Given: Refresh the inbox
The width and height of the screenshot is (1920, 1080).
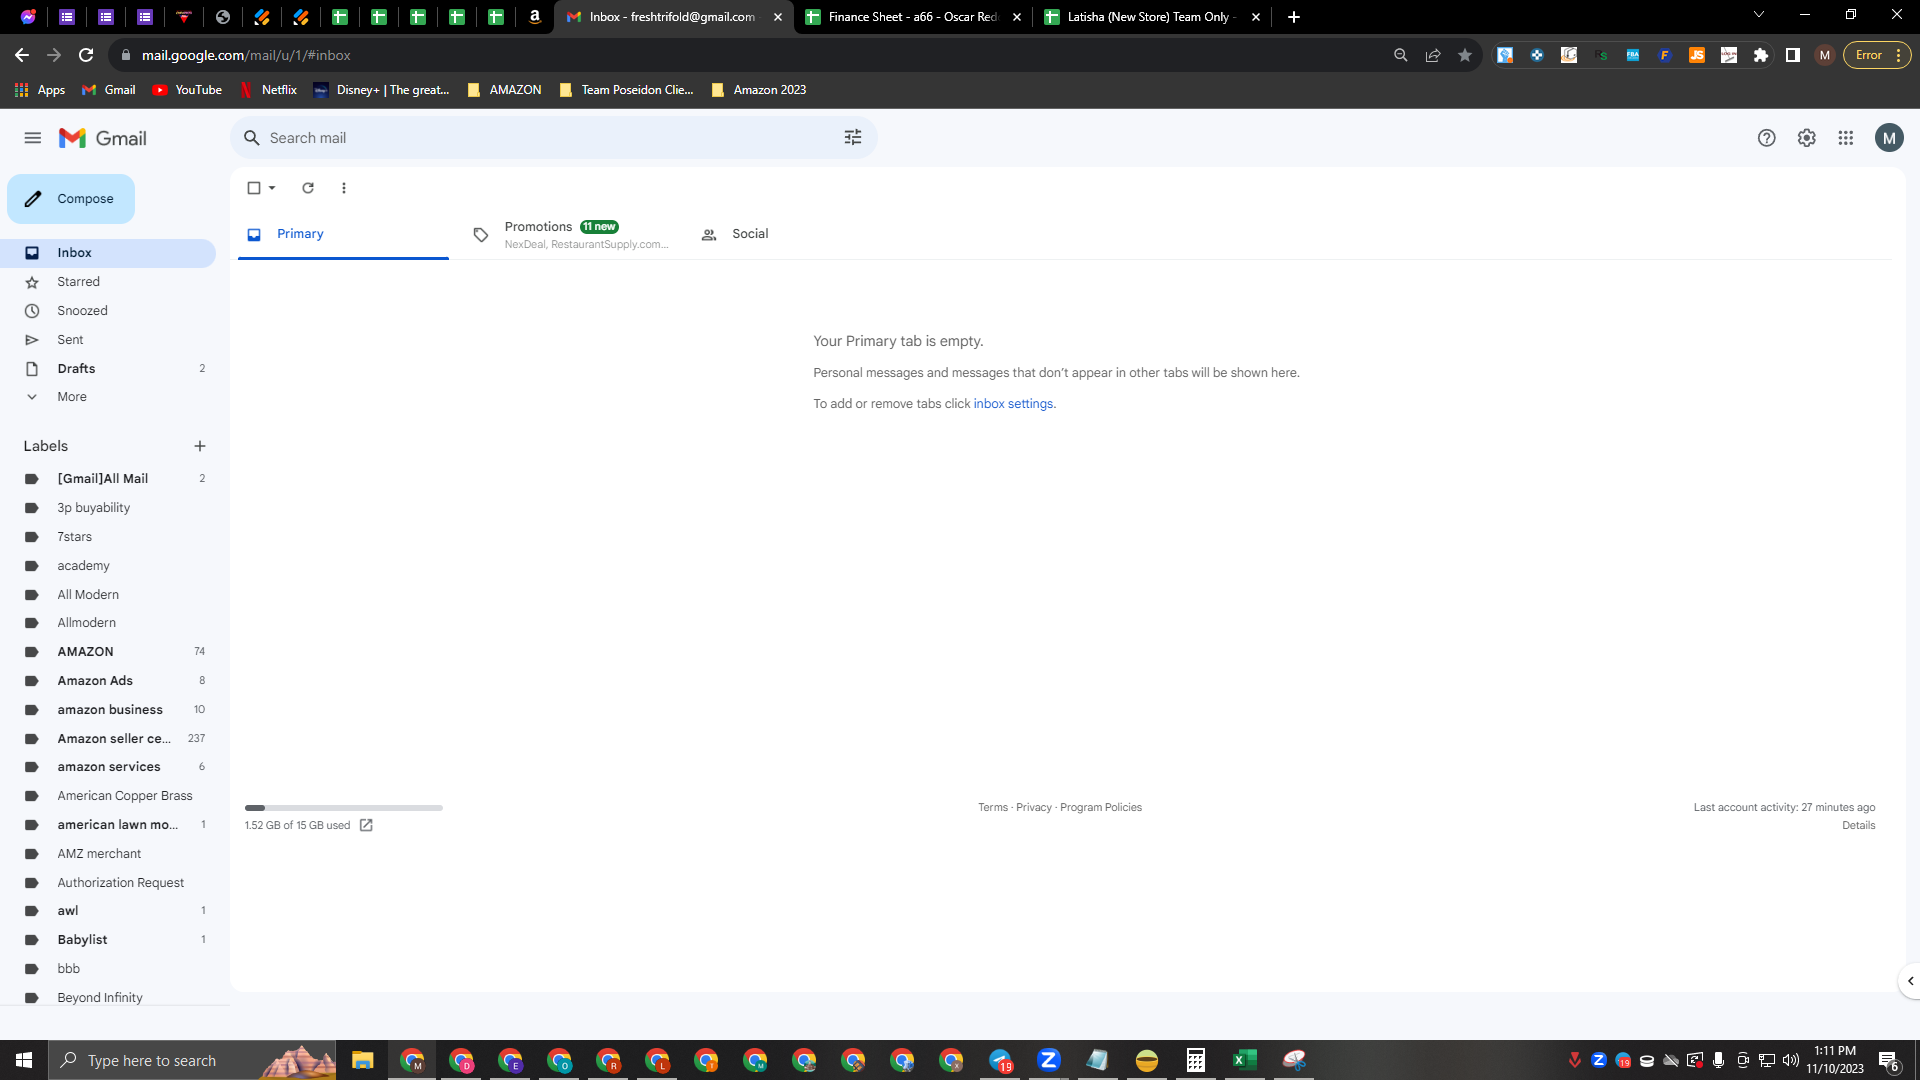Looking at the screenshot, I should 308,188.
